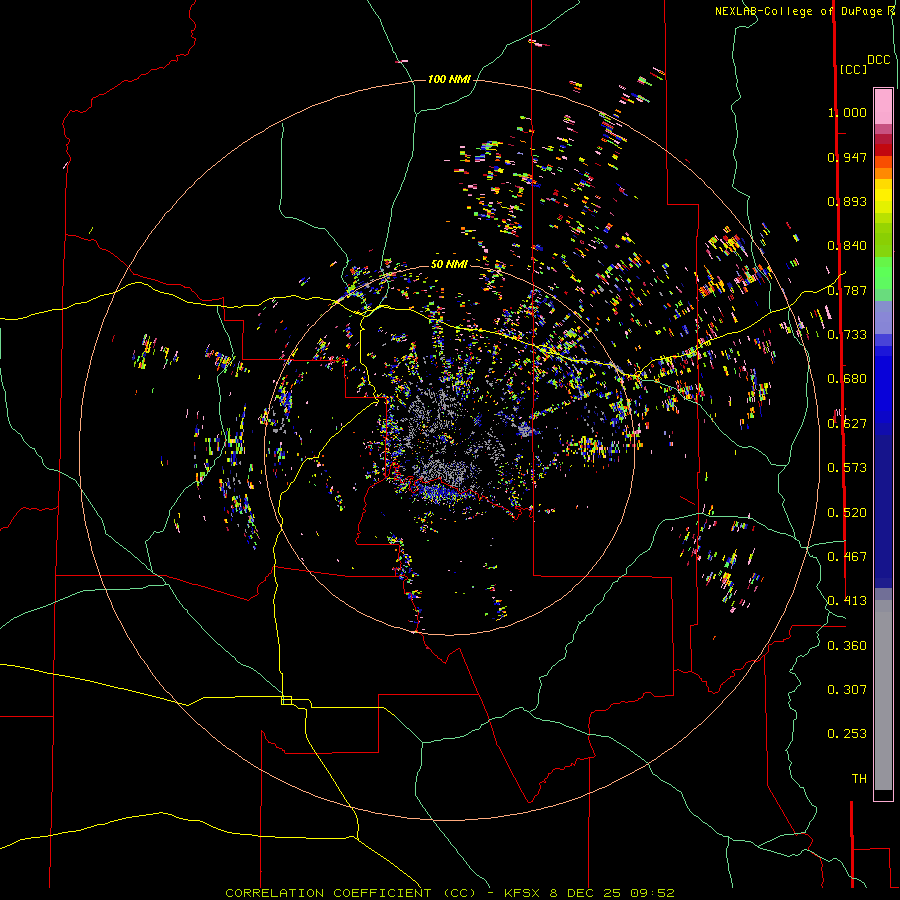Click the 0.627 scale value
This screenshot has height=900, width=900.
(x=847, y=424)
